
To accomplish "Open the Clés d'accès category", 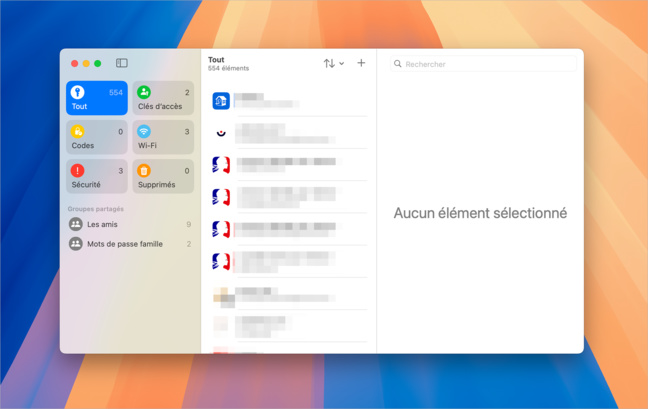I will coord(163,98).
